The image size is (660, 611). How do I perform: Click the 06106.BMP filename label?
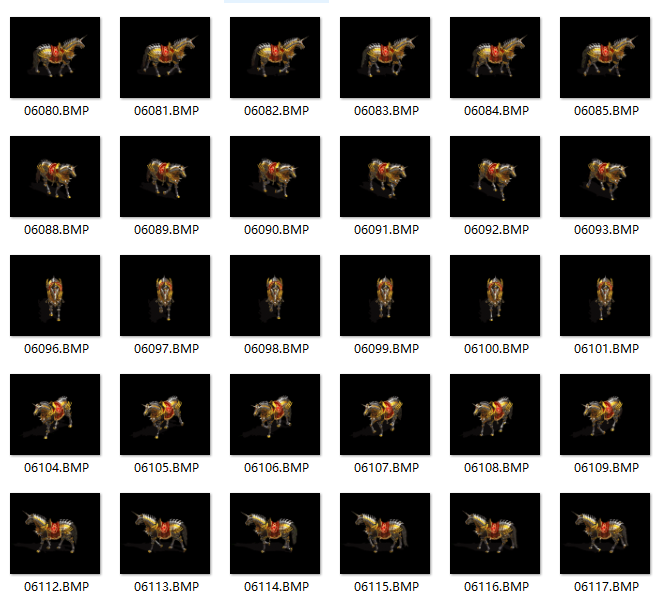(x=276, y=468)
